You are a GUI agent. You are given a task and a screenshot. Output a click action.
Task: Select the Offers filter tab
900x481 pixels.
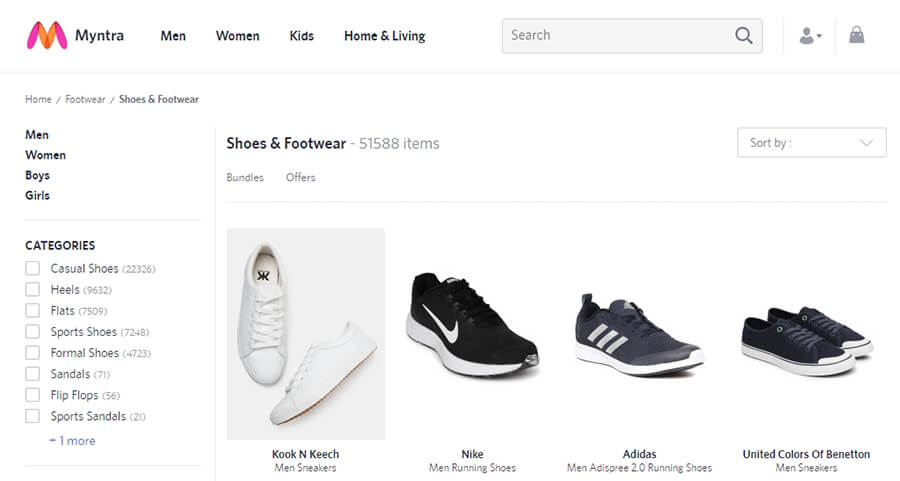301,177
